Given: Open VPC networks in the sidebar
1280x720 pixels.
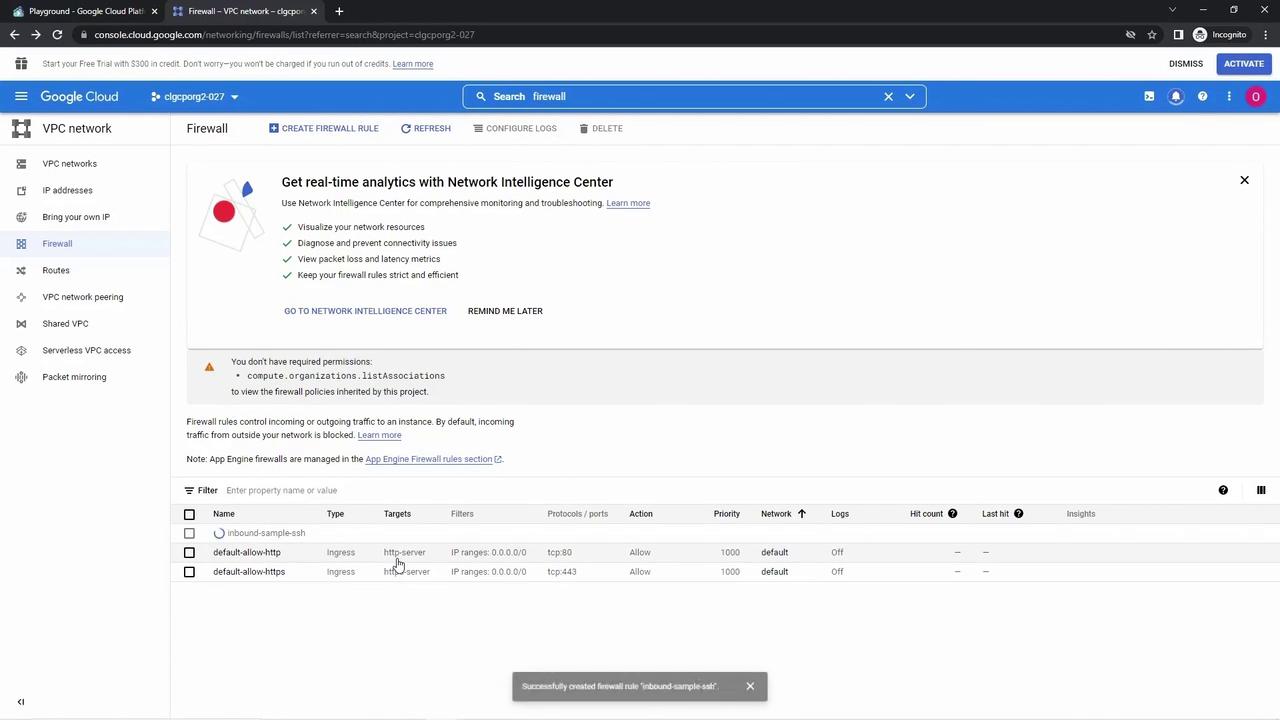Looking at the screenshot, I should [x=70, y=164].
